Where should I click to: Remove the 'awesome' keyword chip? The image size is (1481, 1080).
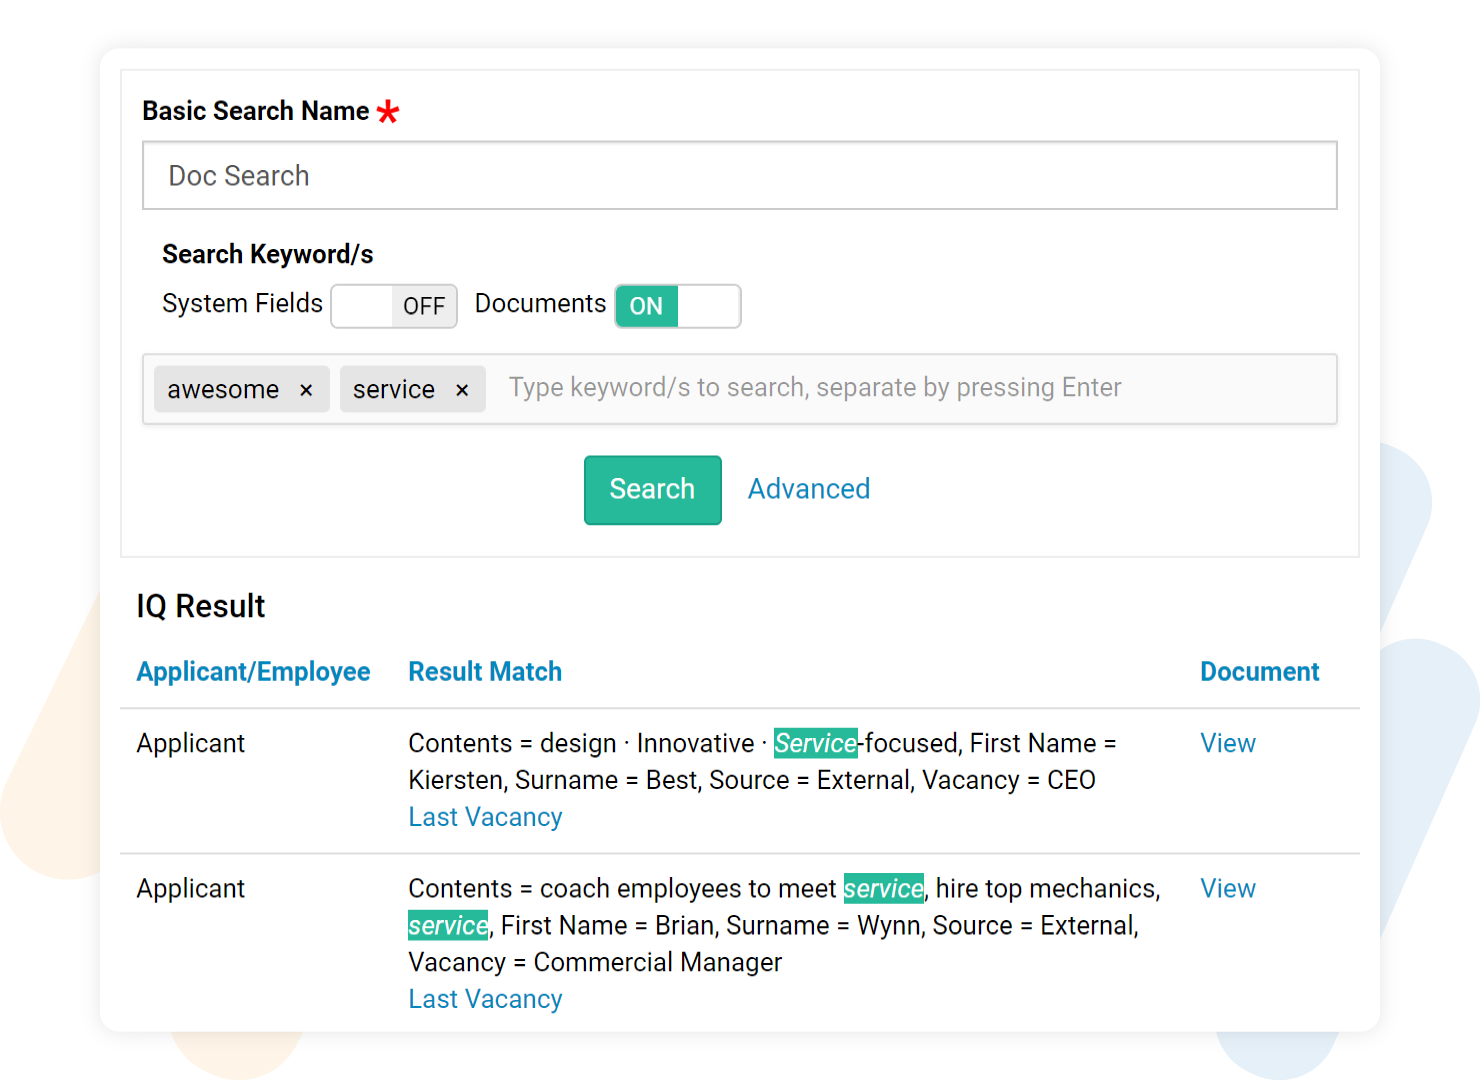point(306,389)
